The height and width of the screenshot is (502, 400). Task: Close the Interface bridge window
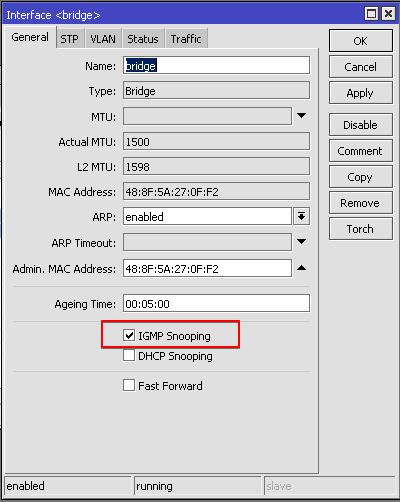coord(388,14)
